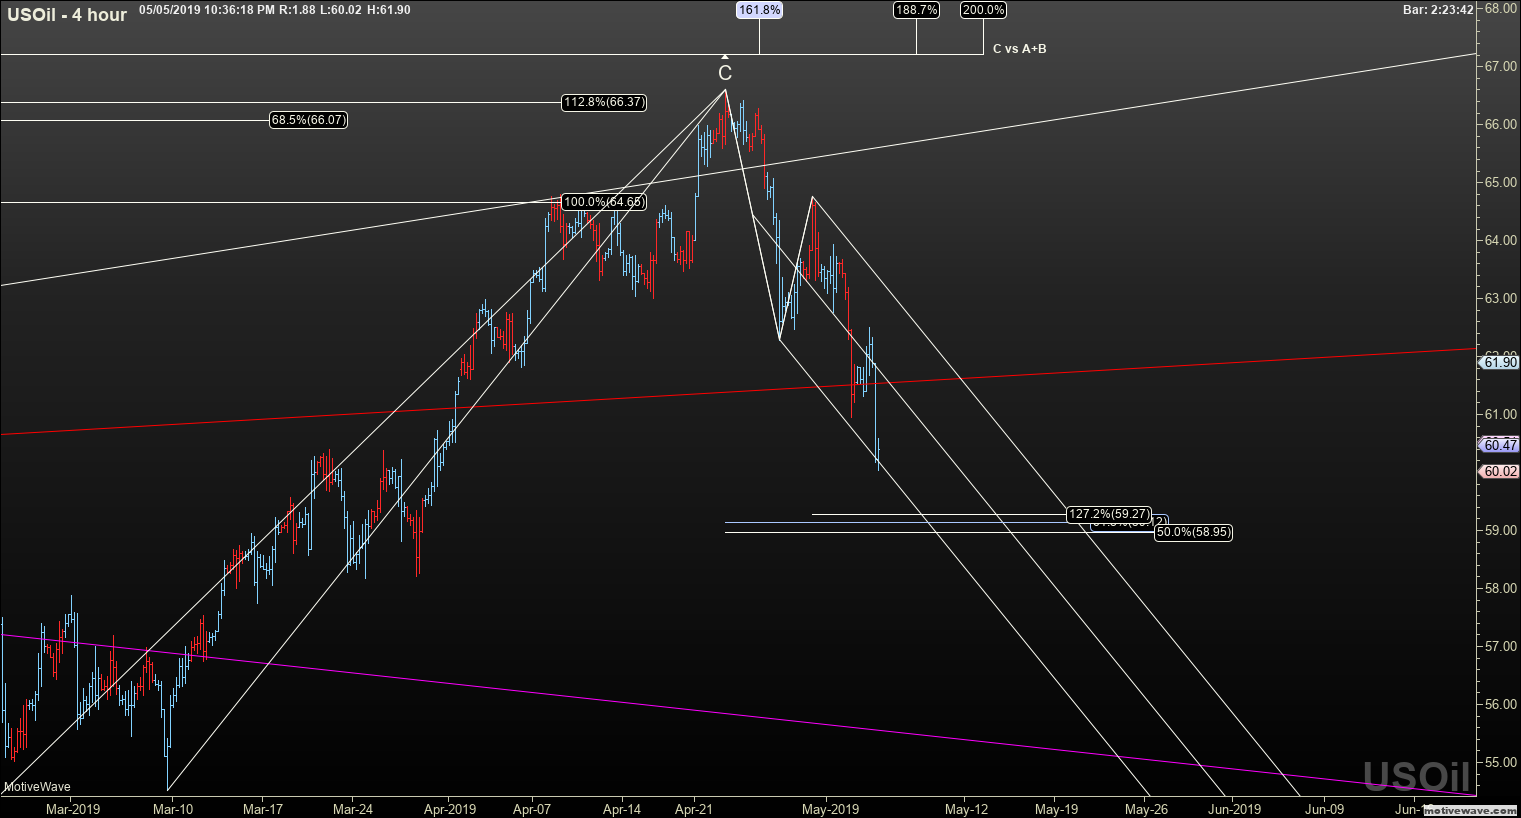Click the 66.00 price axis label
Viewport: 1521px width, 818px height.
[1501, 124]
